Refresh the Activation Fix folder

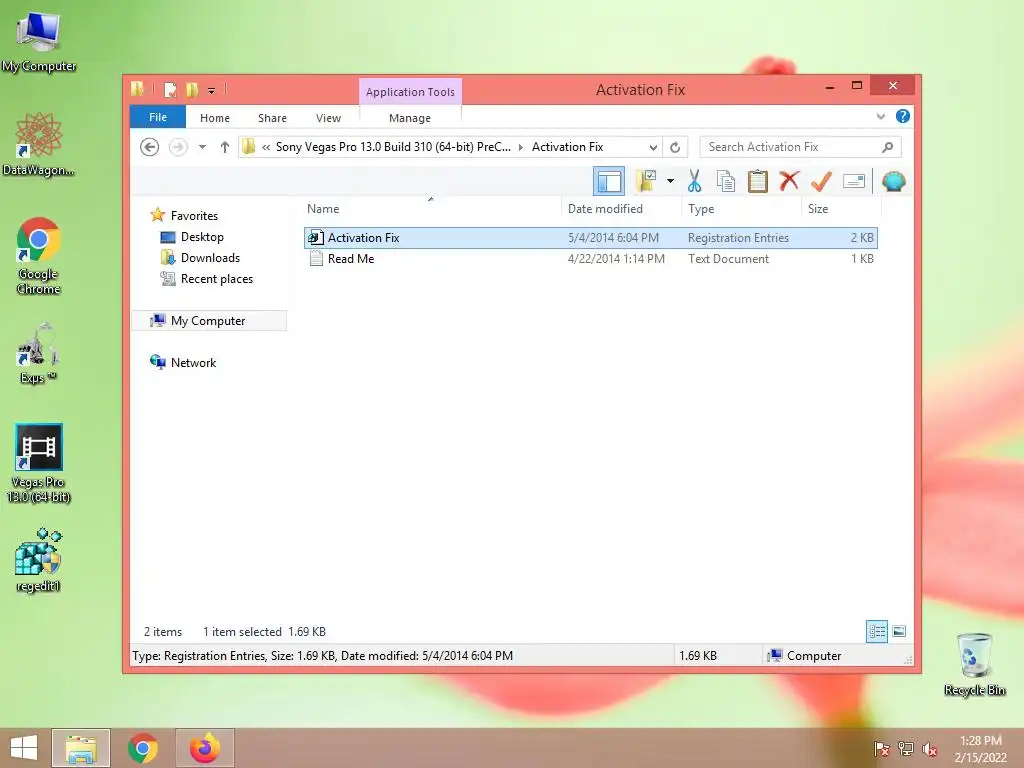tap(675, 147)
